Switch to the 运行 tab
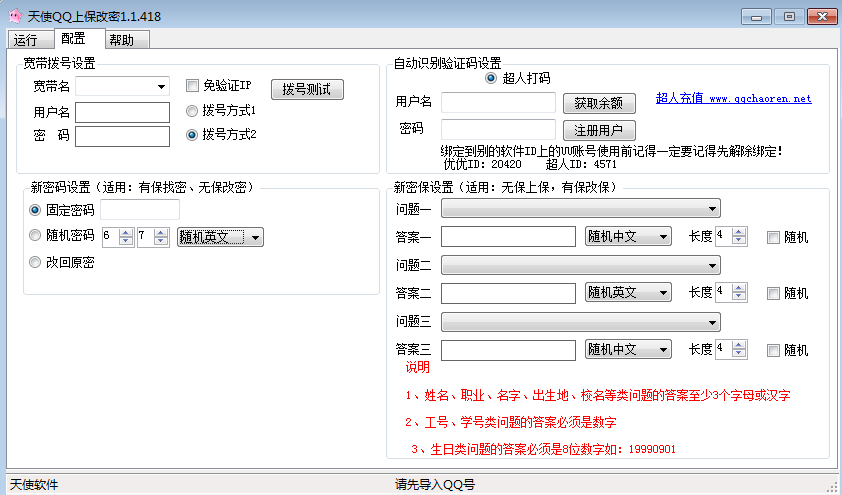The height and width of the screenshot is (495, 842). coord(26,40)
